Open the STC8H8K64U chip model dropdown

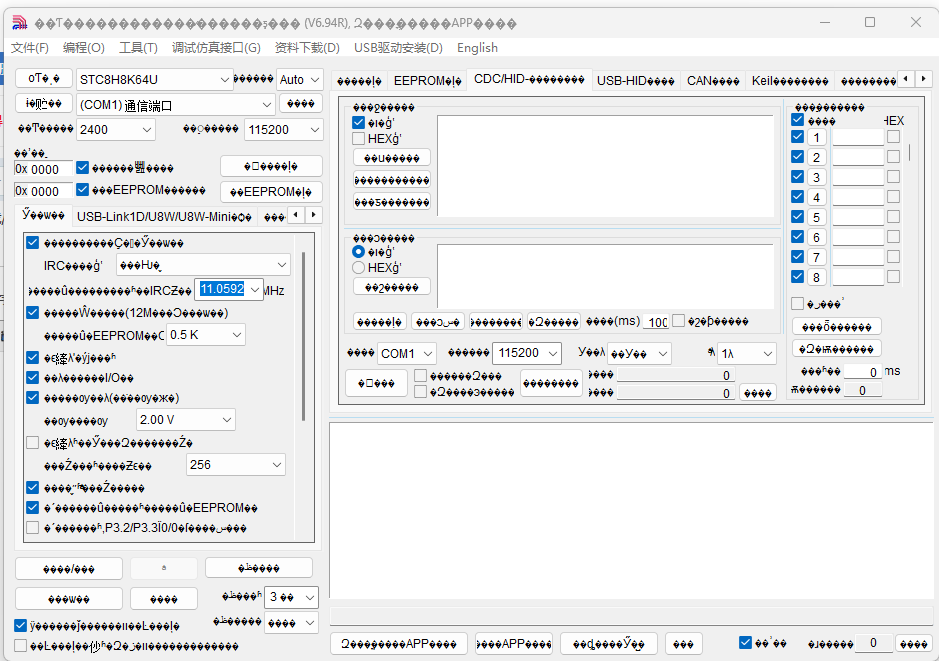pyautogui.click(x=155, y=80)
